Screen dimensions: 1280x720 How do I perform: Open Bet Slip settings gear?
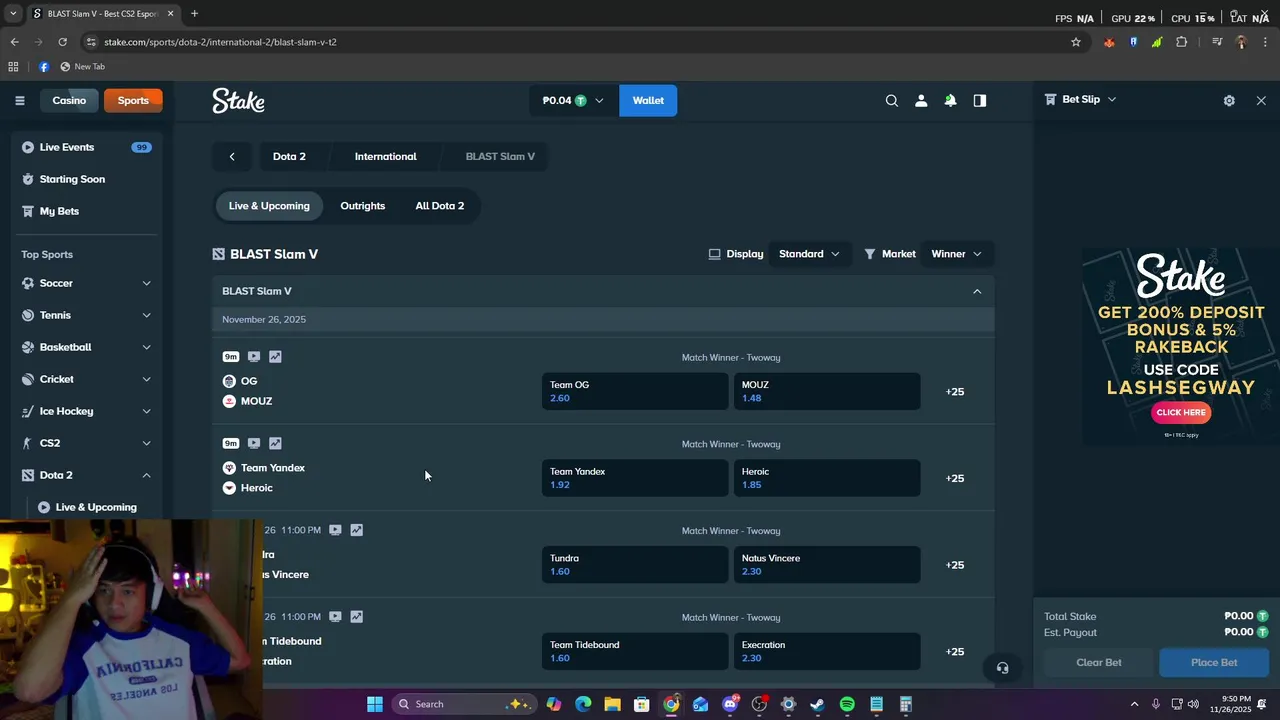click(x=1229, y=100)
